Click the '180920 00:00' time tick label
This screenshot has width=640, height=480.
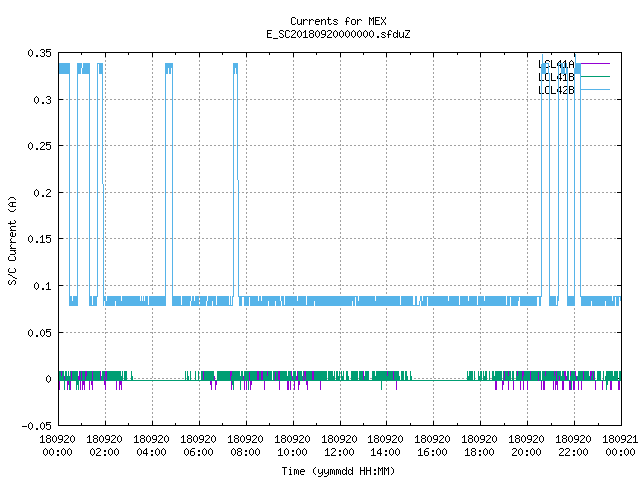coord(58,446)
